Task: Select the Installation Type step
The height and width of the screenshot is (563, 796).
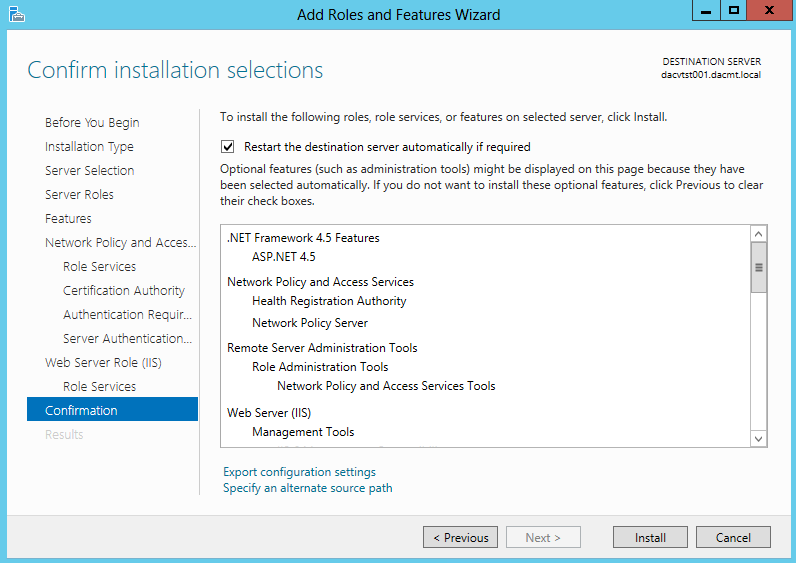Action: click(x=89, y=147)
